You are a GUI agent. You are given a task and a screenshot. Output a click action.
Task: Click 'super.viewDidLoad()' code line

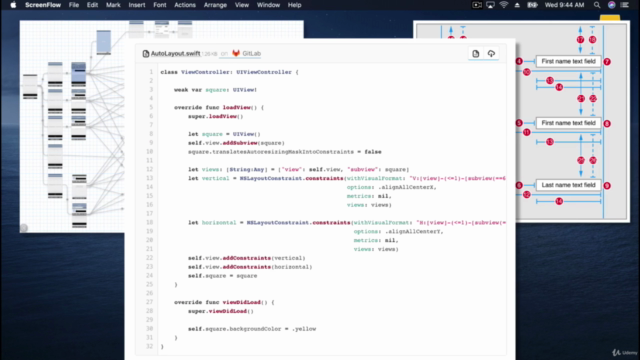coord(221,311)
